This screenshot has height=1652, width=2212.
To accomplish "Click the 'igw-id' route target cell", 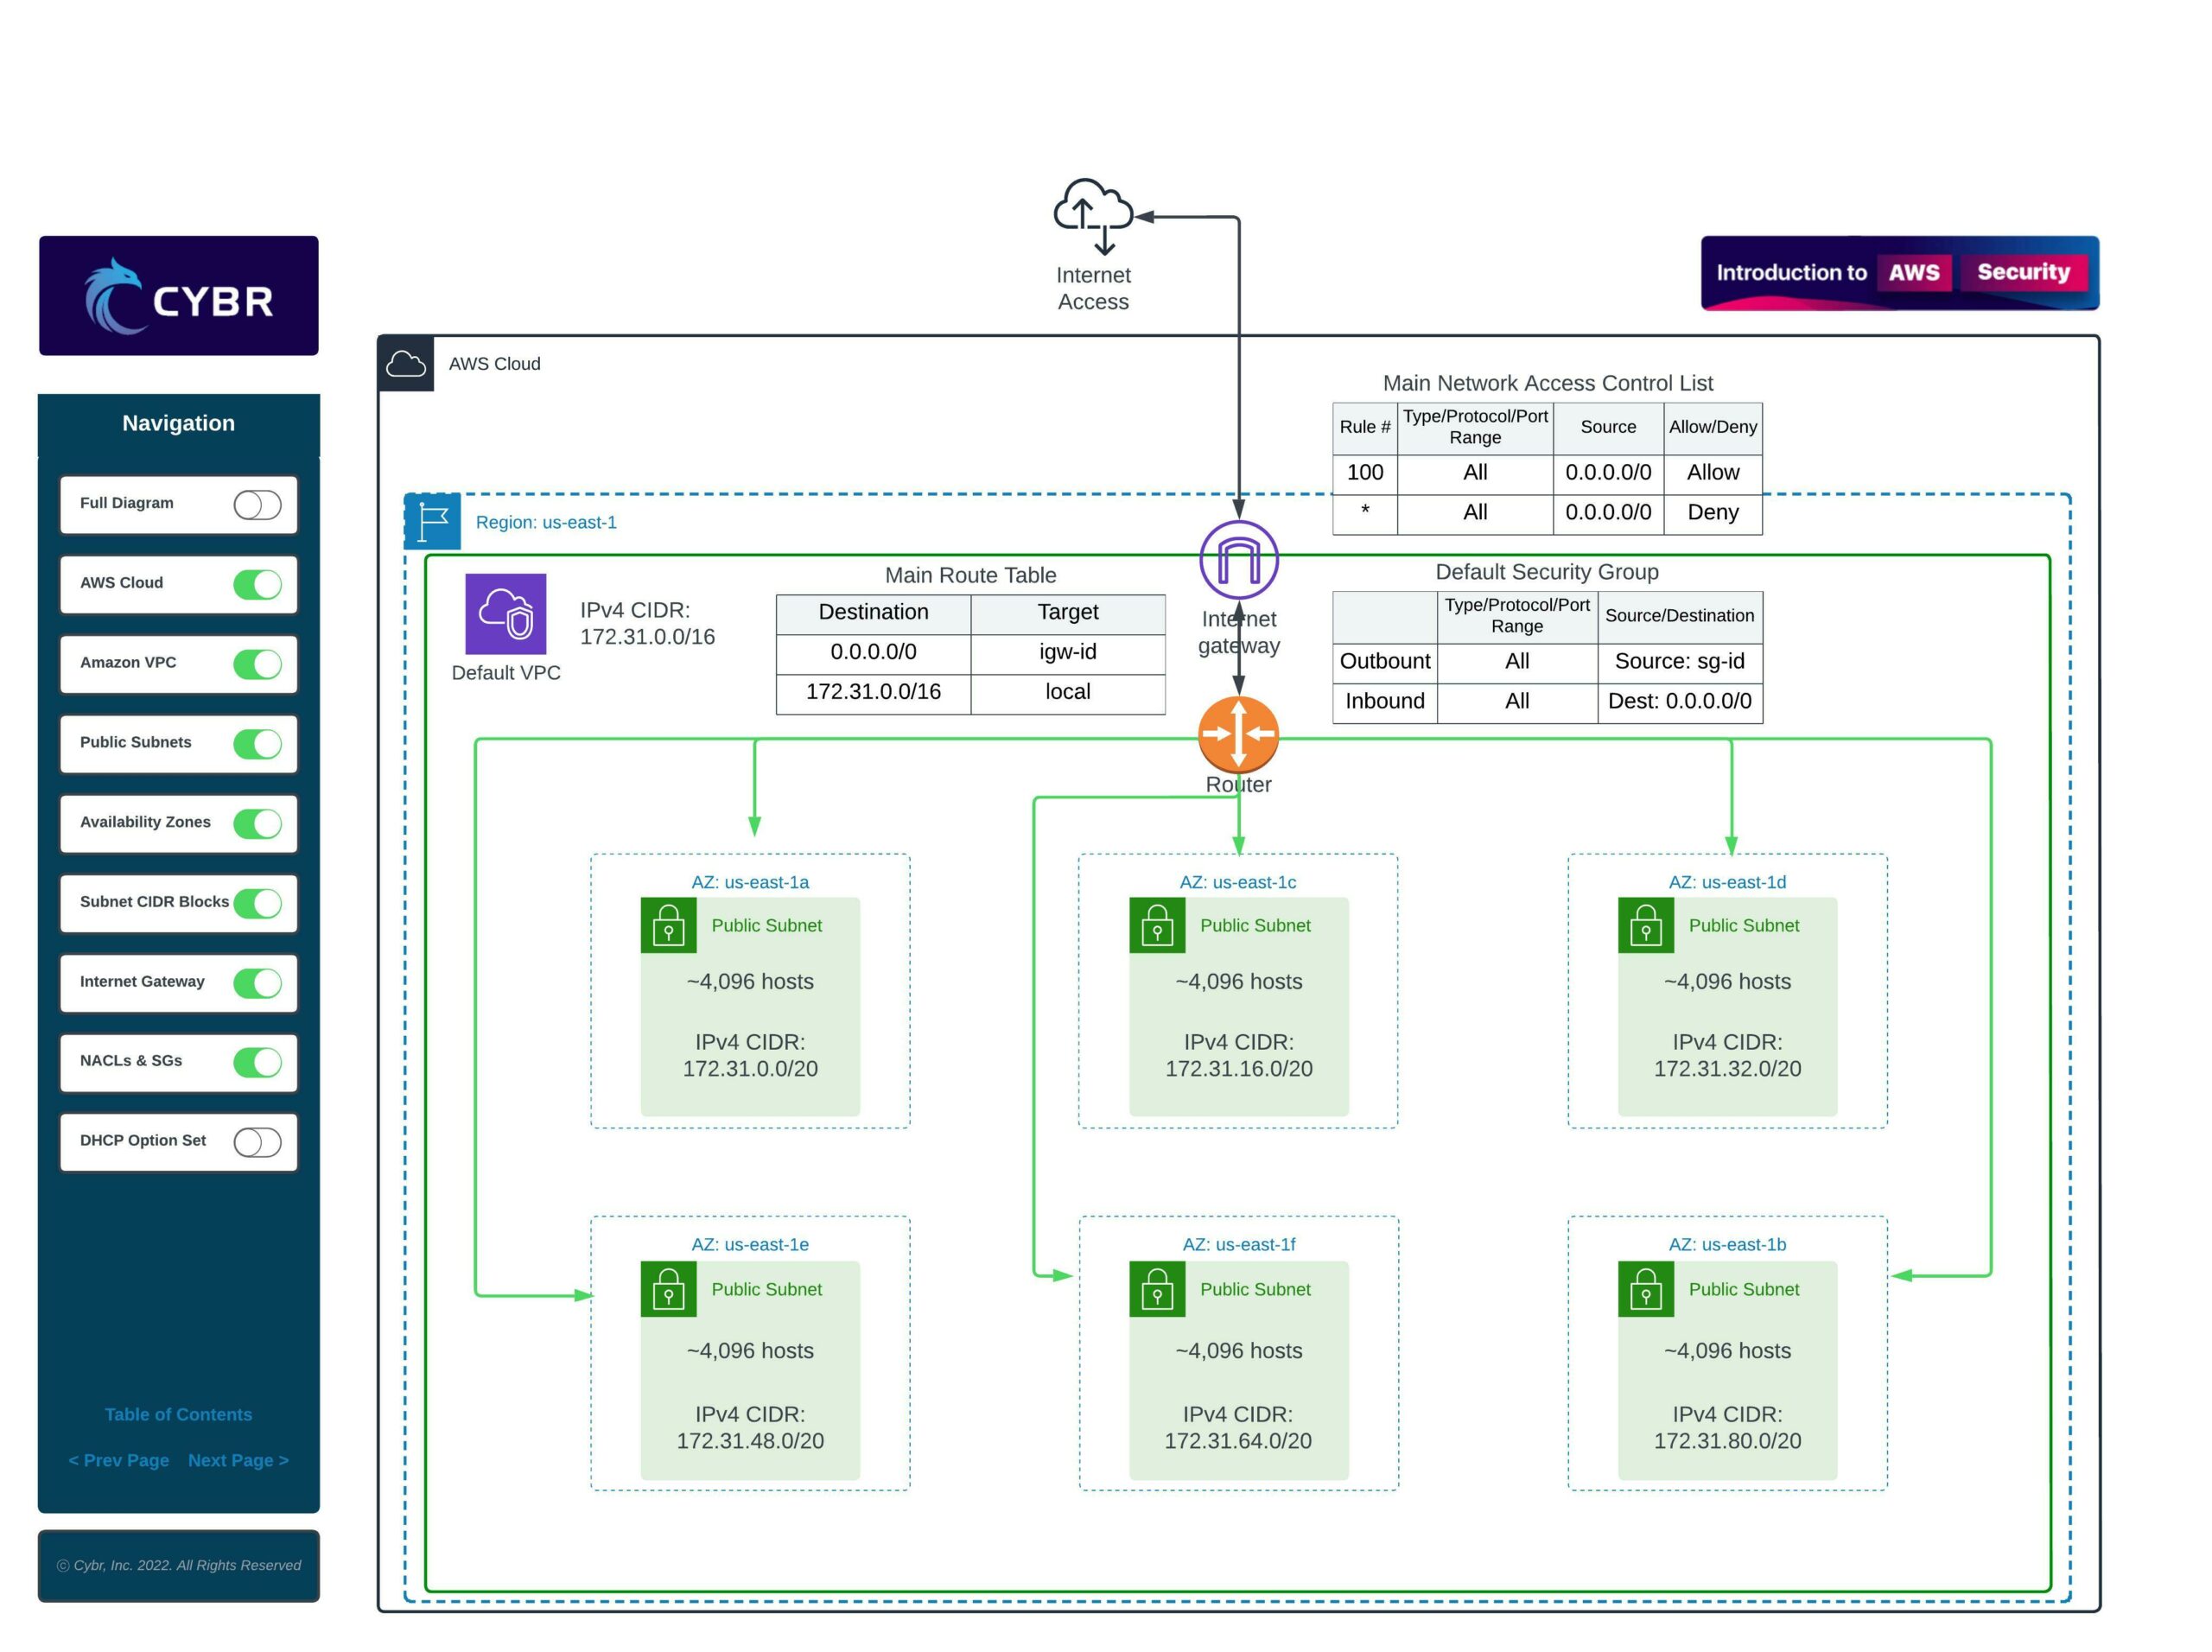I will pyautogui.click(x=1068, y=652).
